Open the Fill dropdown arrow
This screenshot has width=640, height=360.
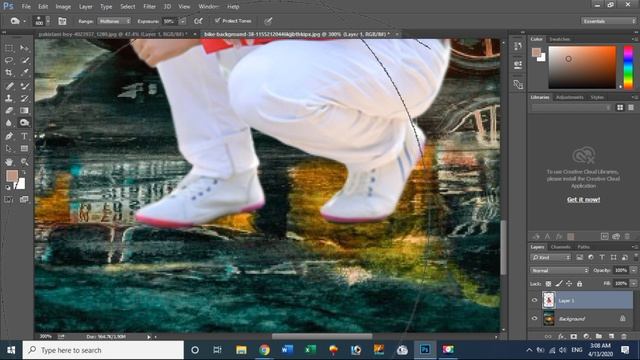633,283
